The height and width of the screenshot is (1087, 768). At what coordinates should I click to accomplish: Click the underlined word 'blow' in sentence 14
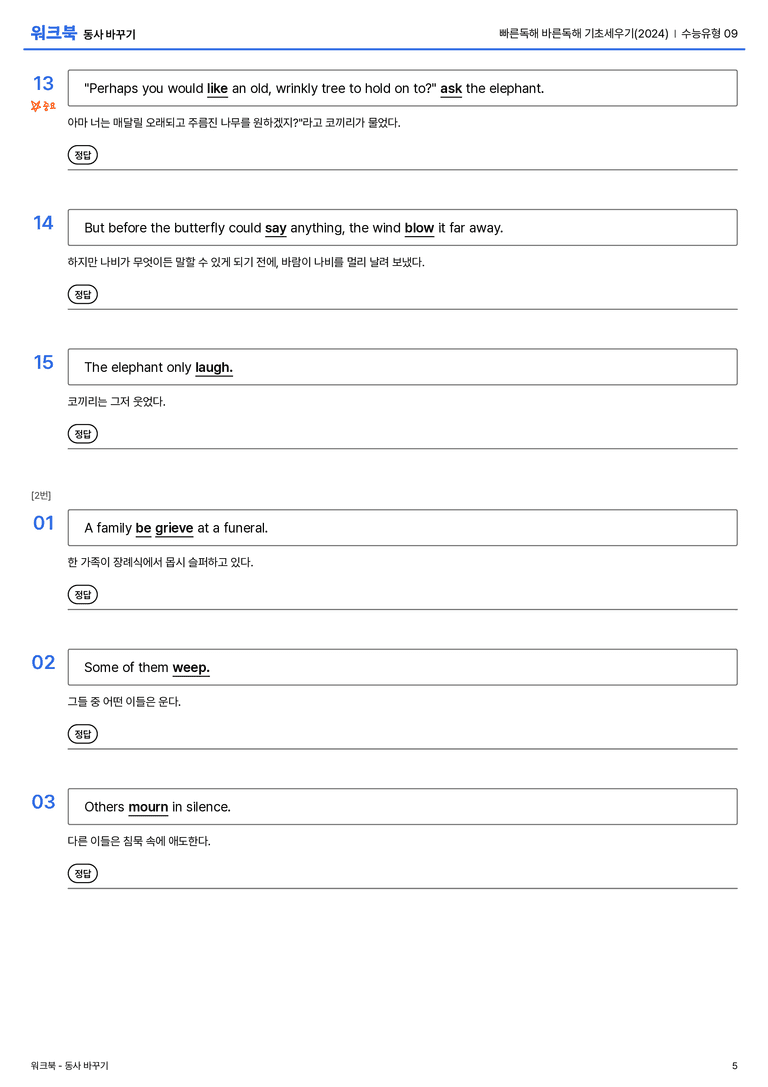[x=419, y=228]
